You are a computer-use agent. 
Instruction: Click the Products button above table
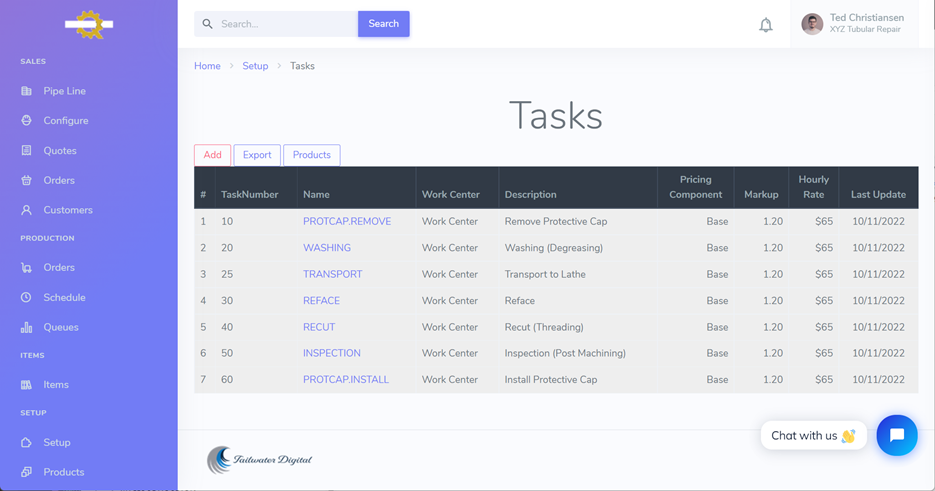point(311,155)
